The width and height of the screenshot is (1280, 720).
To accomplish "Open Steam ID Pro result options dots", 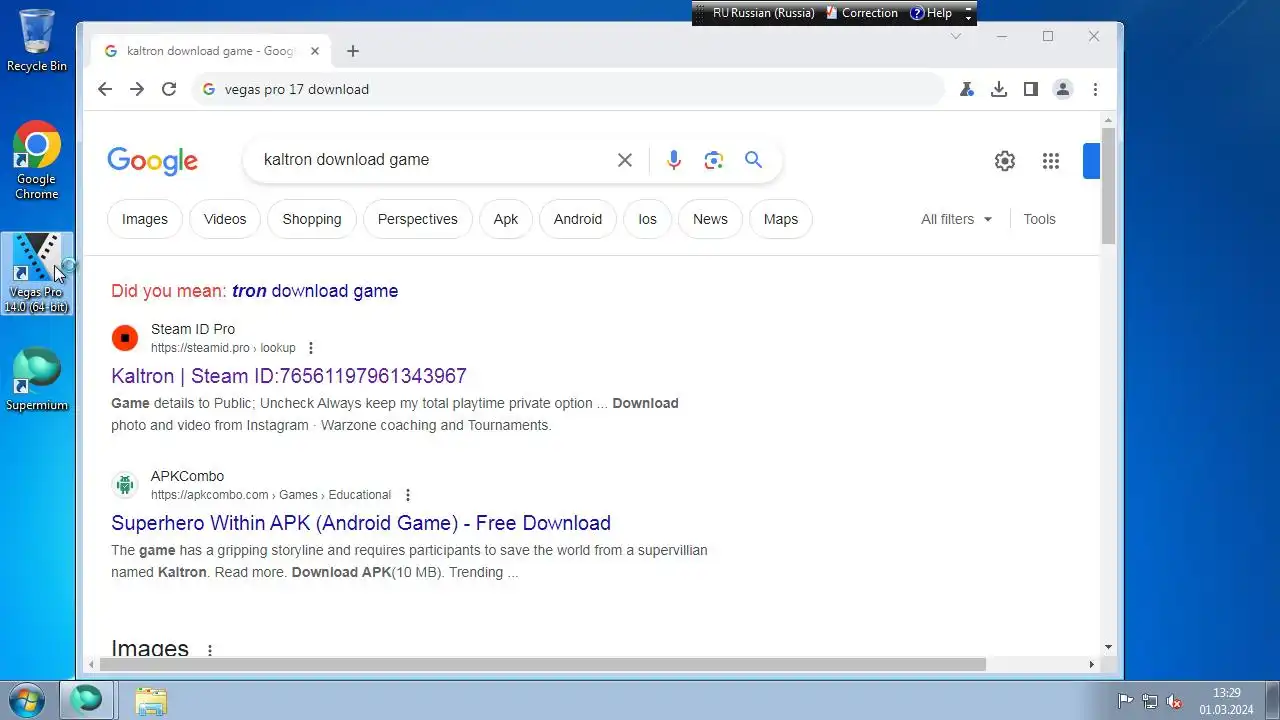I will coord(311,348).
